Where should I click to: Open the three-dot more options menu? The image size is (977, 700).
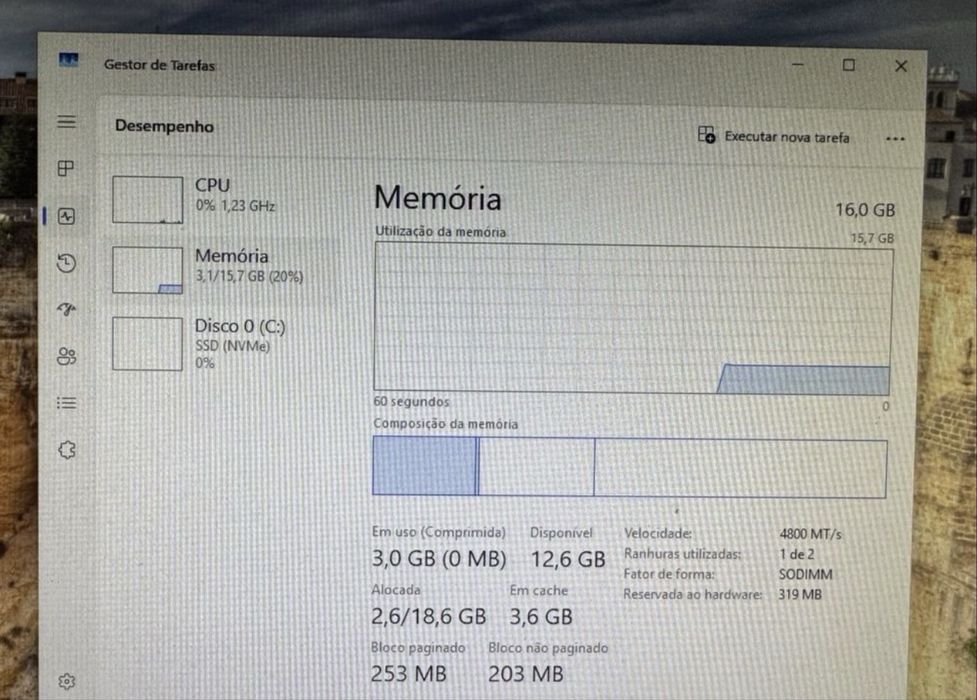point(894,139)
